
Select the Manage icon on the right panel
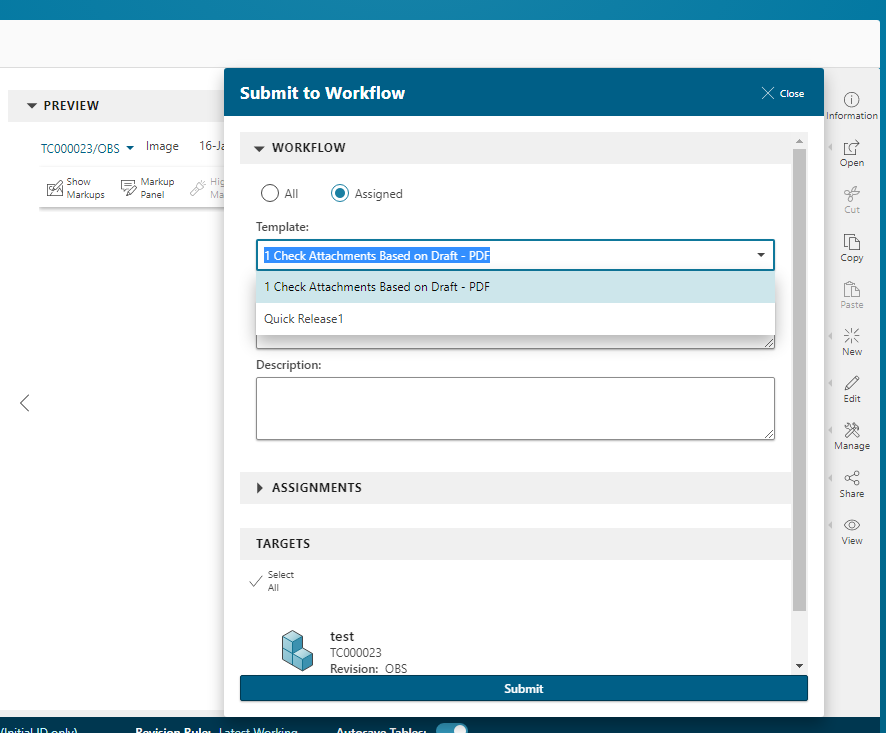click(851, 436)
